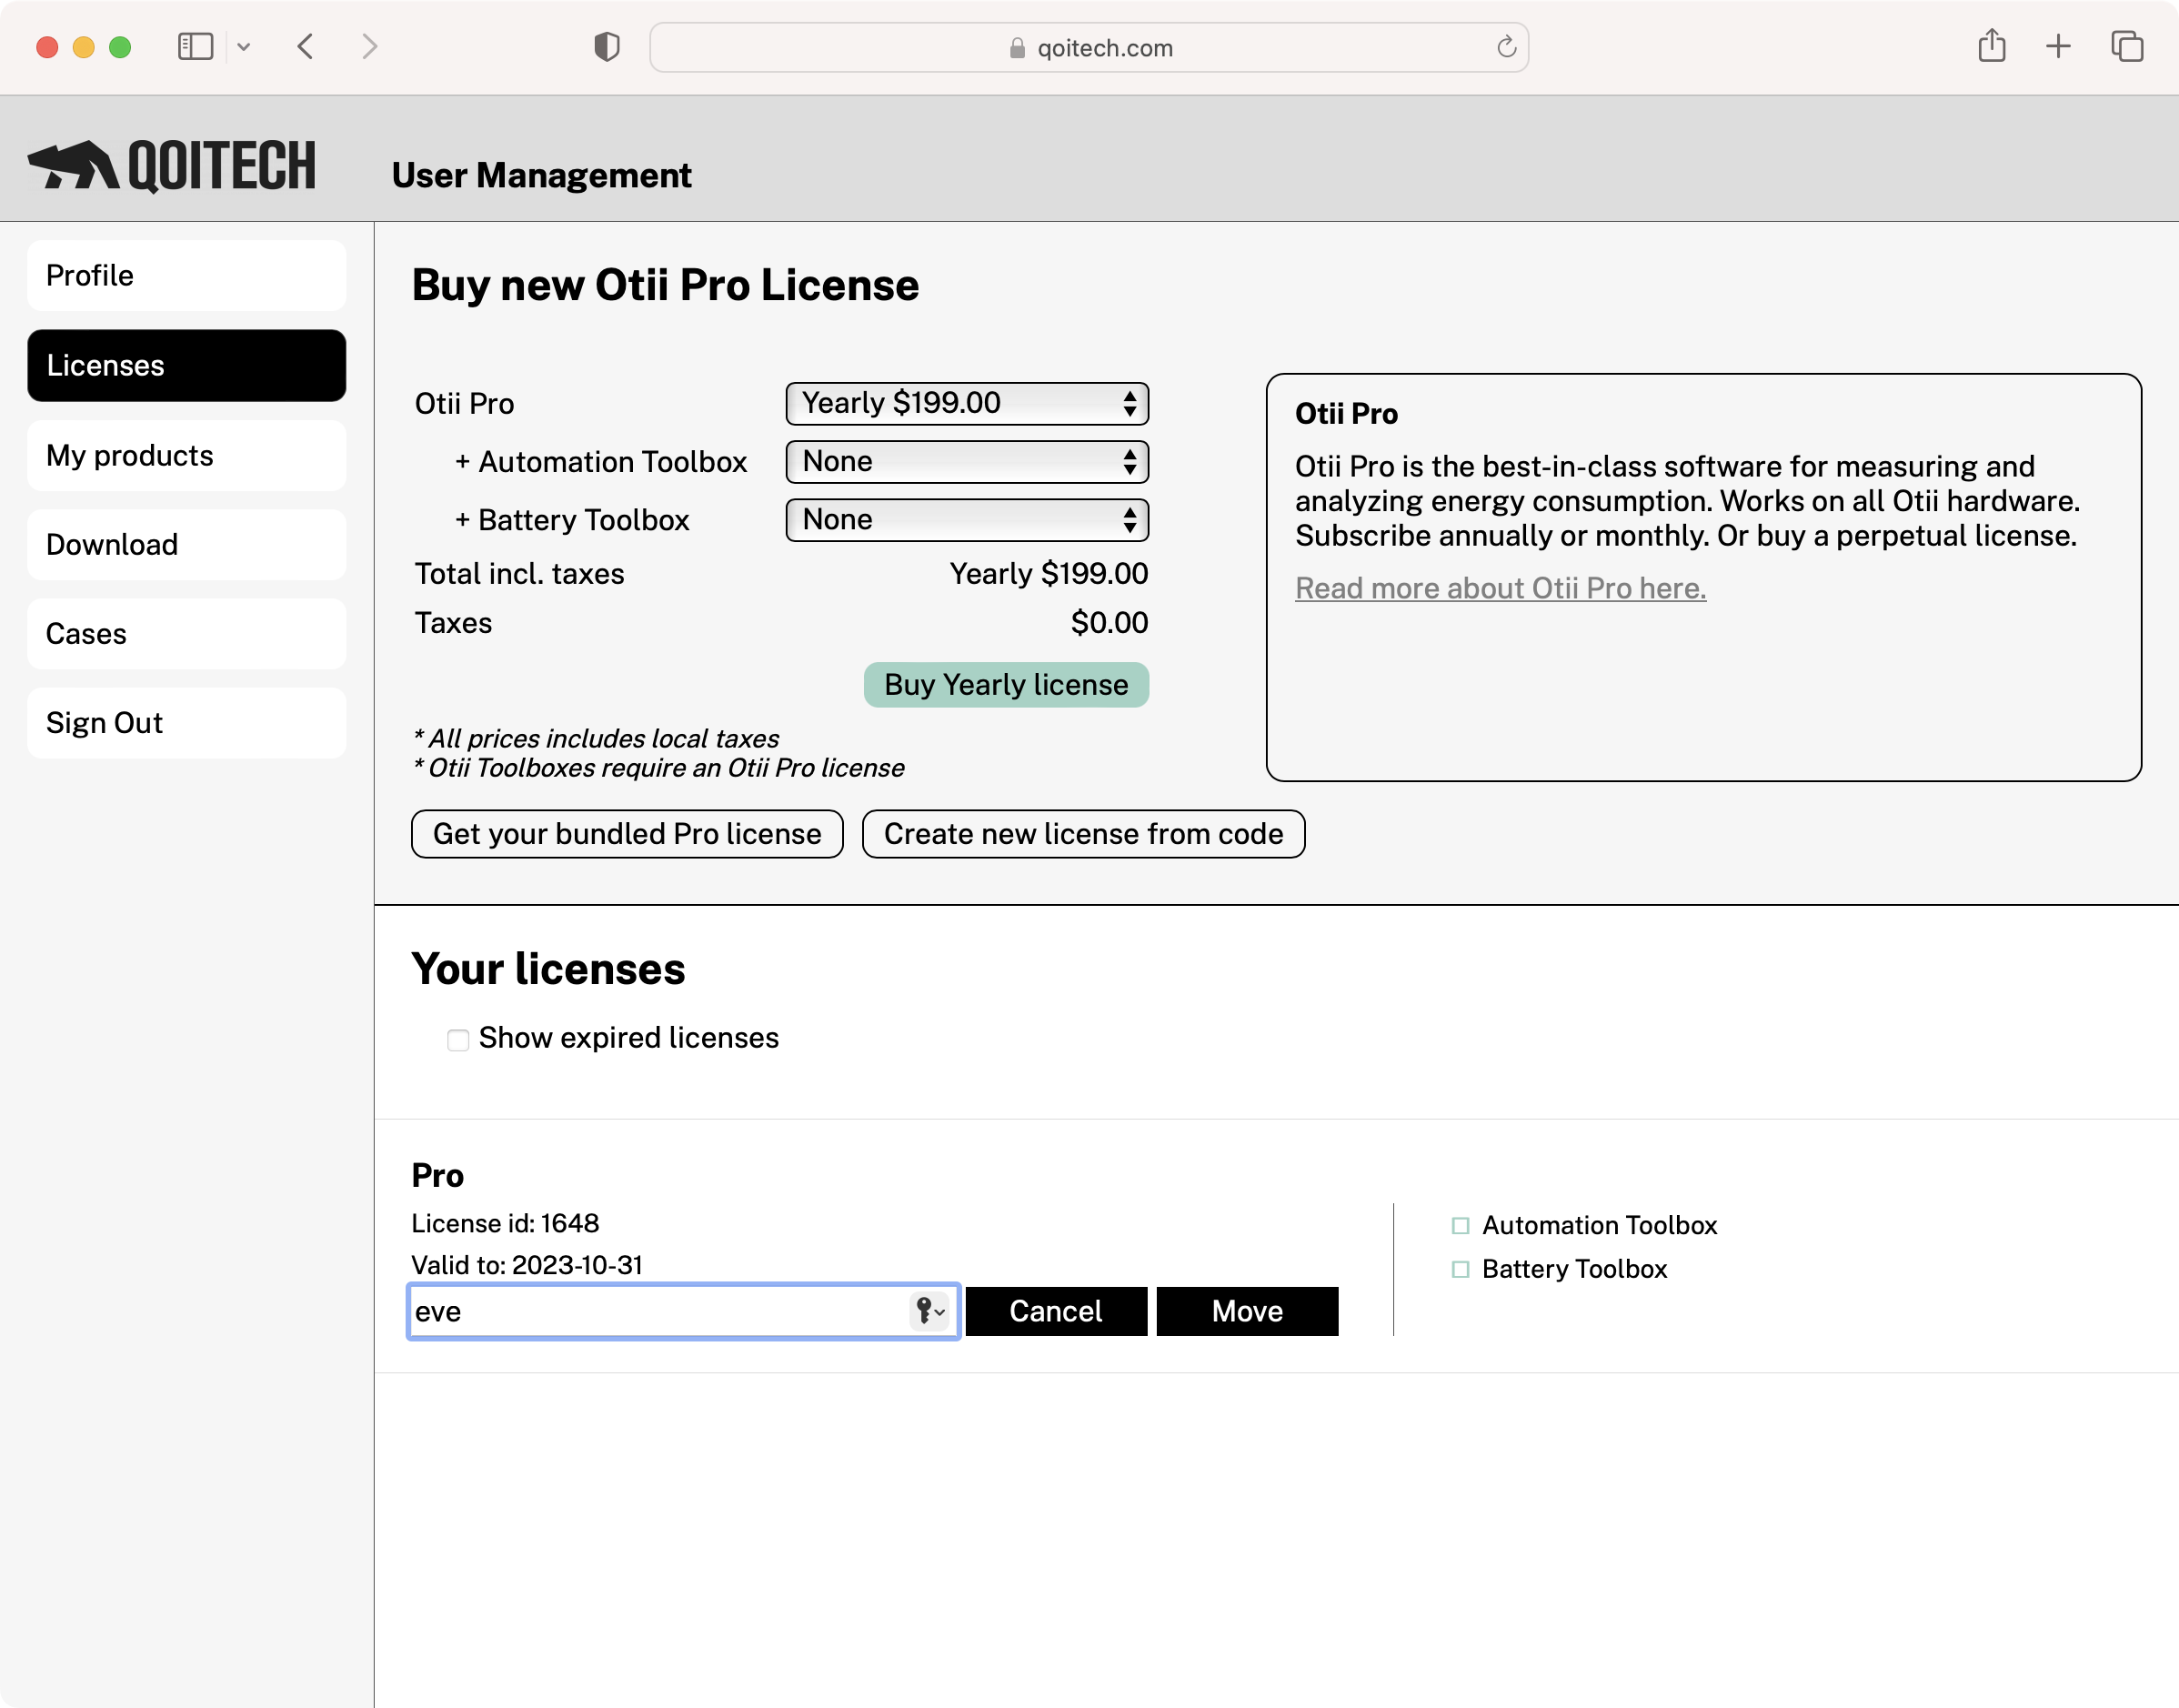This screenshot has height=1708, width=2179.
Task: Go back to the previous page
Action: tap(306, 46)
